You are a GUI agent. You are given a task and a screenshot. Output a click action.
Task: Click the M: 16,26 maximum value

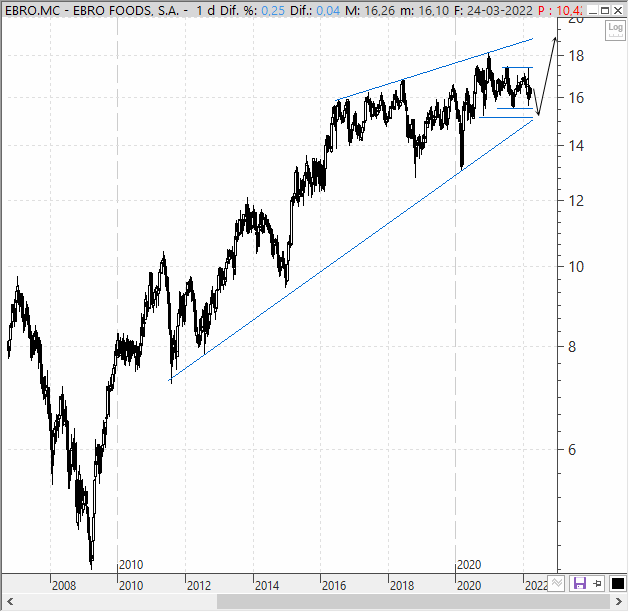point(370,11)
